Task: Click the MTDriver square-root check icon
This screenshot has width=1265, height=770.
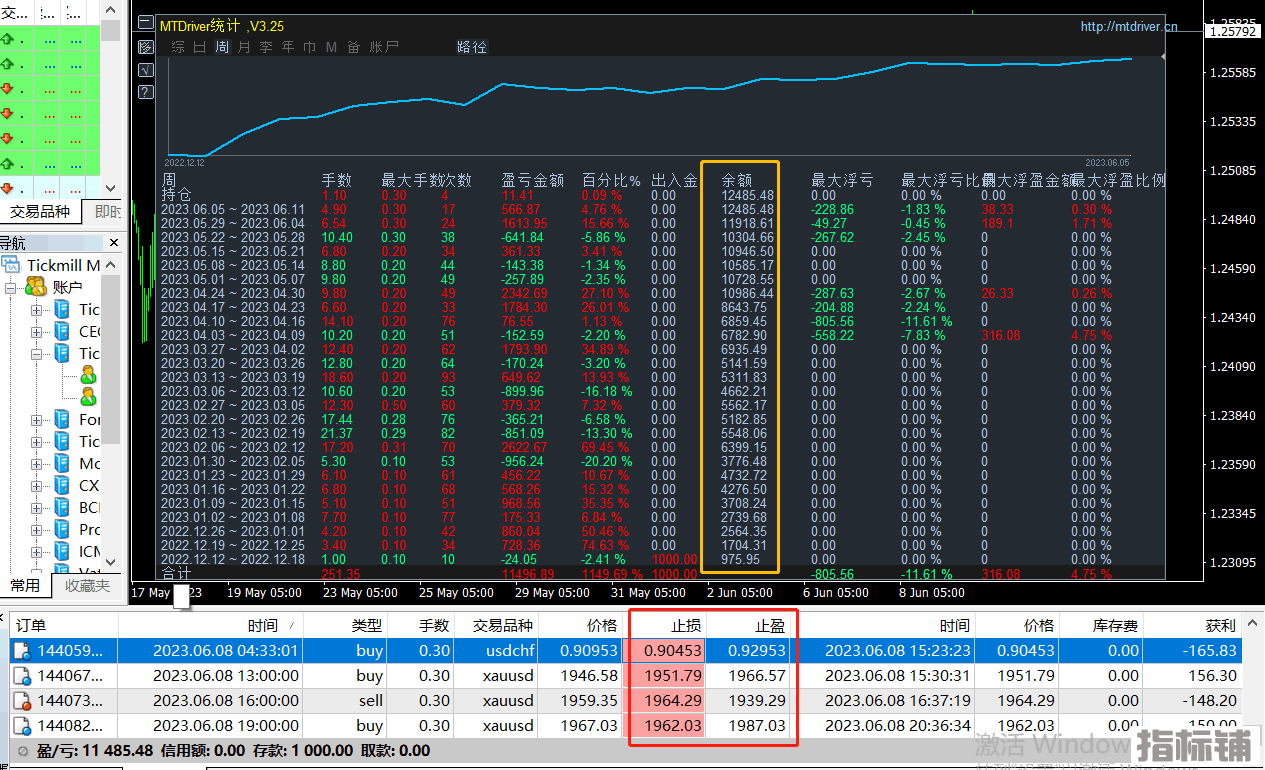Action: (146, 69)
